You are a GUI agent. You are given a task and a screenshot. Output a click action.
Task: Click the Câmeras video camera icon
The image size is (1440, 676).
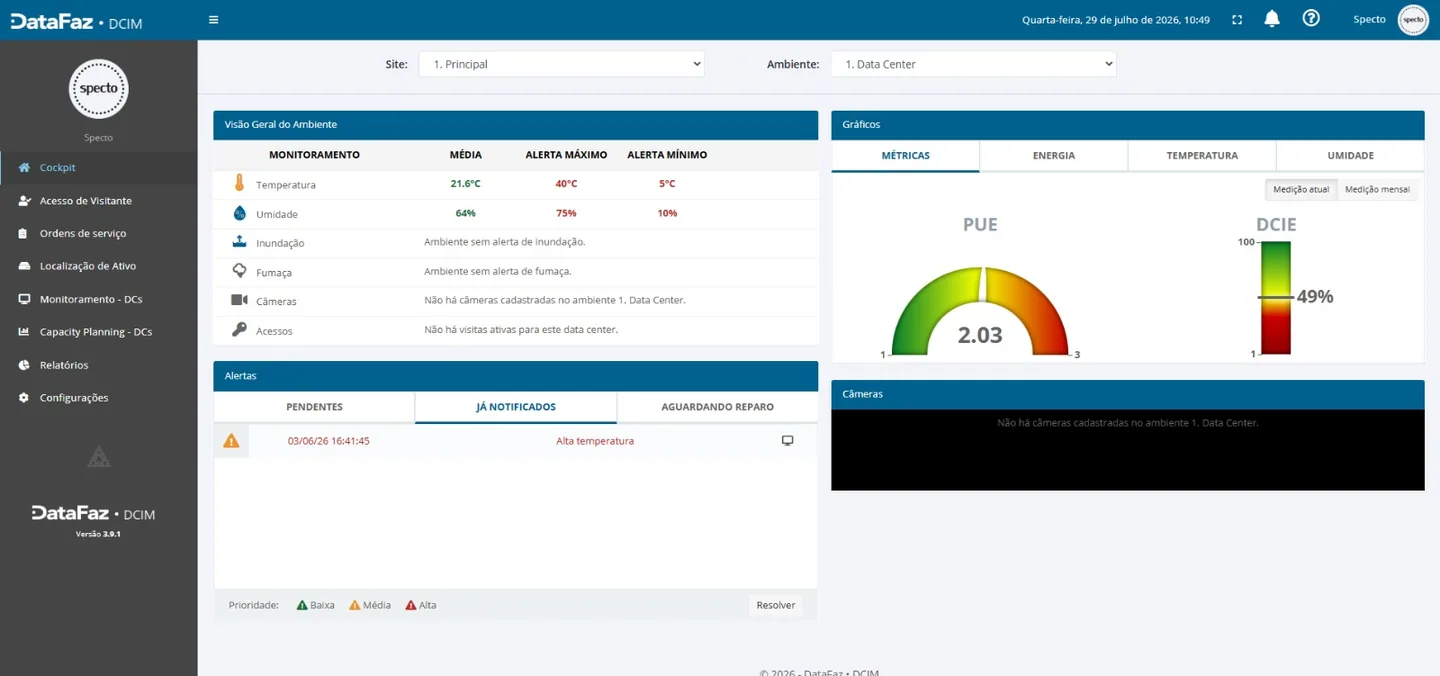239,300
